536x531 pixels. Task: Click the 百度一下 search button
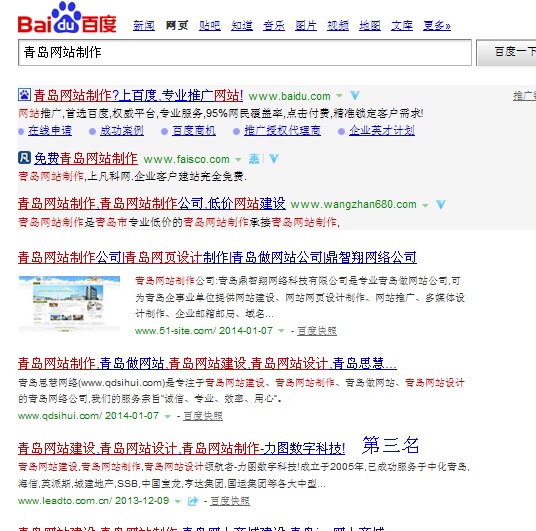pos(506,52)
